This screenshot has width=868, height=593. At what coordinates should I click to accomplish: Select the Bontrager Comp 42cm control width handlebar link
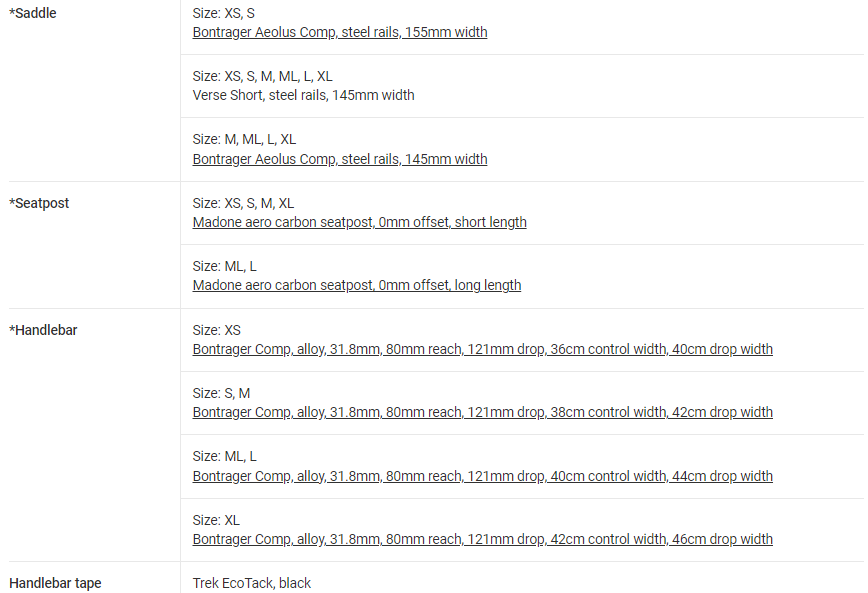tap(482, 539)
